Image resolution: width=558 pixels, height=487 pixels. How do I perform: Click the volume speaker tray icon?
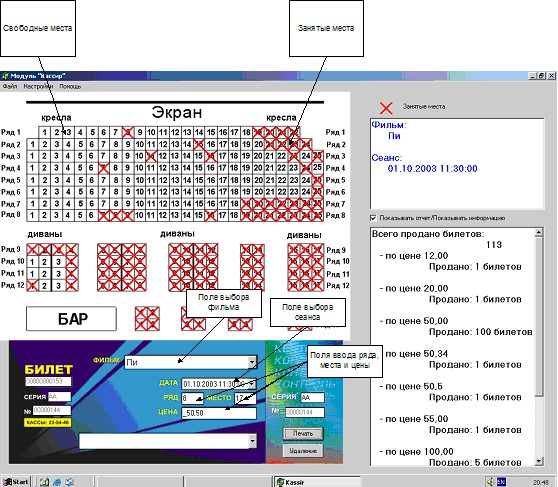pos(490,482)
